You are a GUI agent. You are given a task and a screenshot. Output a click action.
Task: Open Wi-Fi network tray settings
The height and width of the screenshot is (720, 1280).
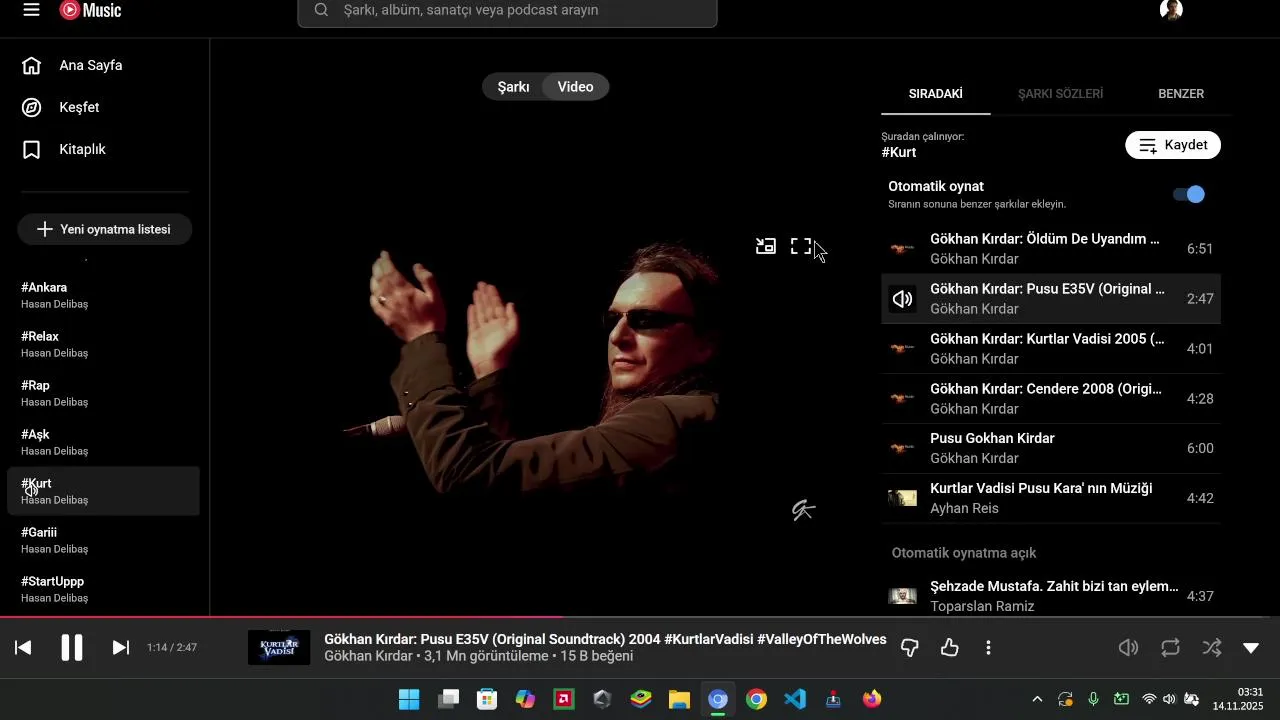[x=1149, y=699]
